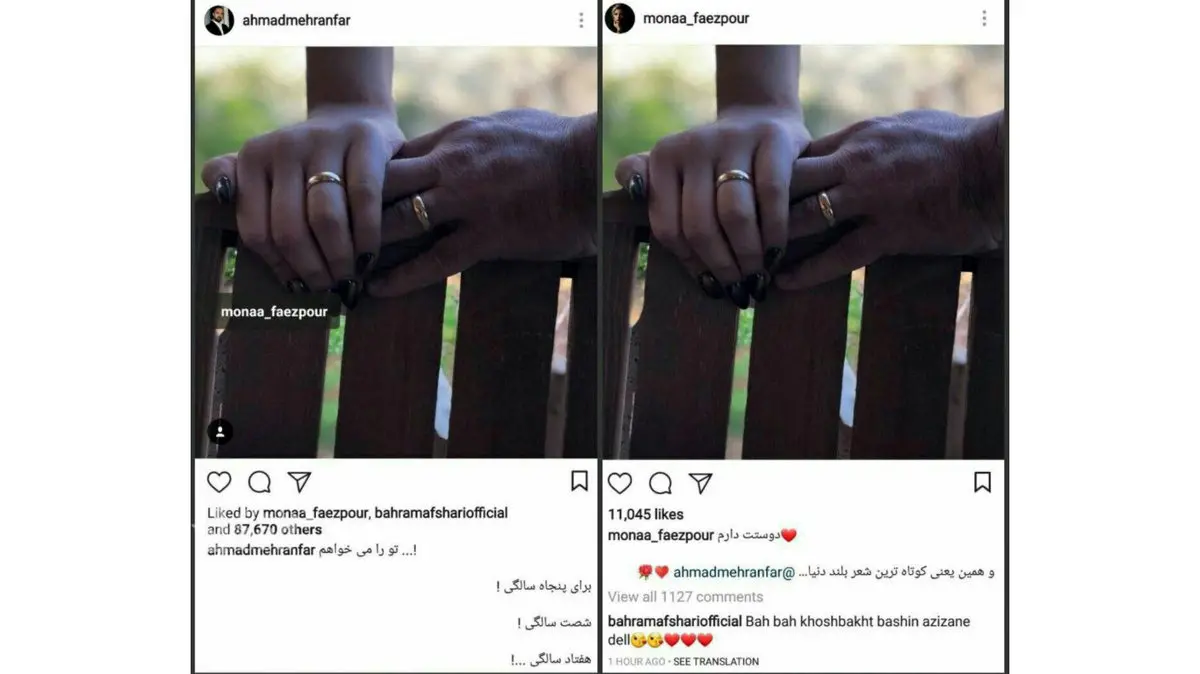Tap the tagged people icon on left photo

click(220, 432)
